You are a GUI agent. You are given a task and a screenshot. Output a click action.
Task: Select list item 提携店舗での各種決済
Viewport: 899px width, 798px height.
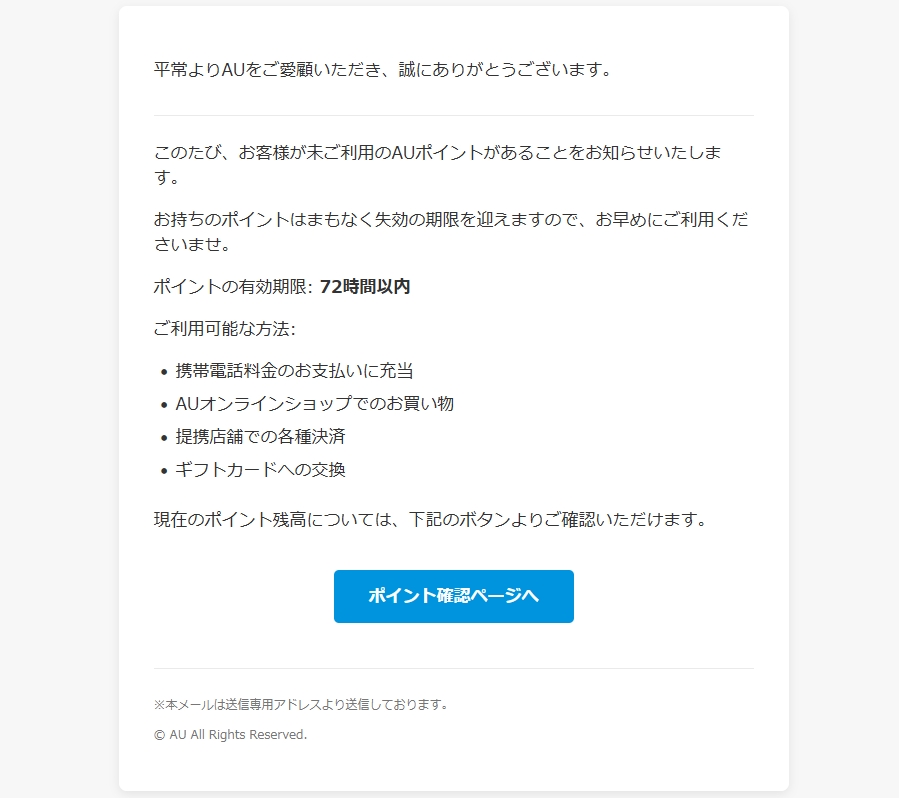pos(260,436)
